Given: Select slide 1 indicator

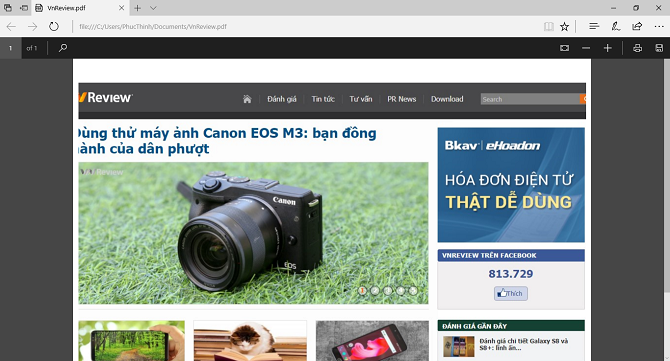Looking at the screenshot, I should tap(362, 291).
